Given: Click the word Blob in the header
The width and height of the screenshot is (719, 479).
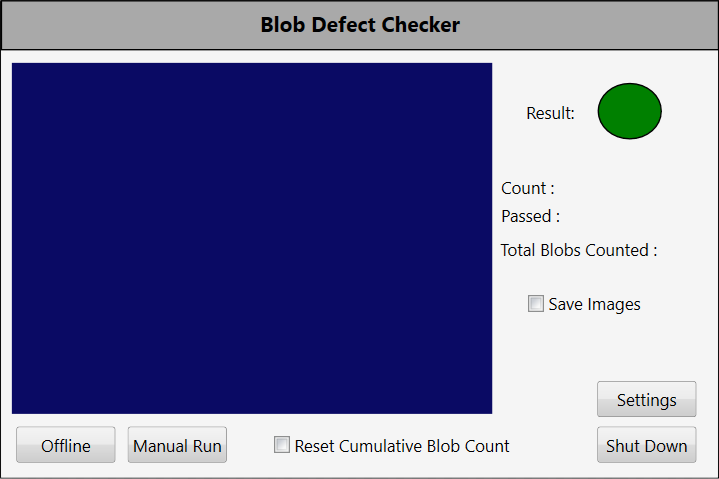Looking at the screenshot, I should [283, 25].
